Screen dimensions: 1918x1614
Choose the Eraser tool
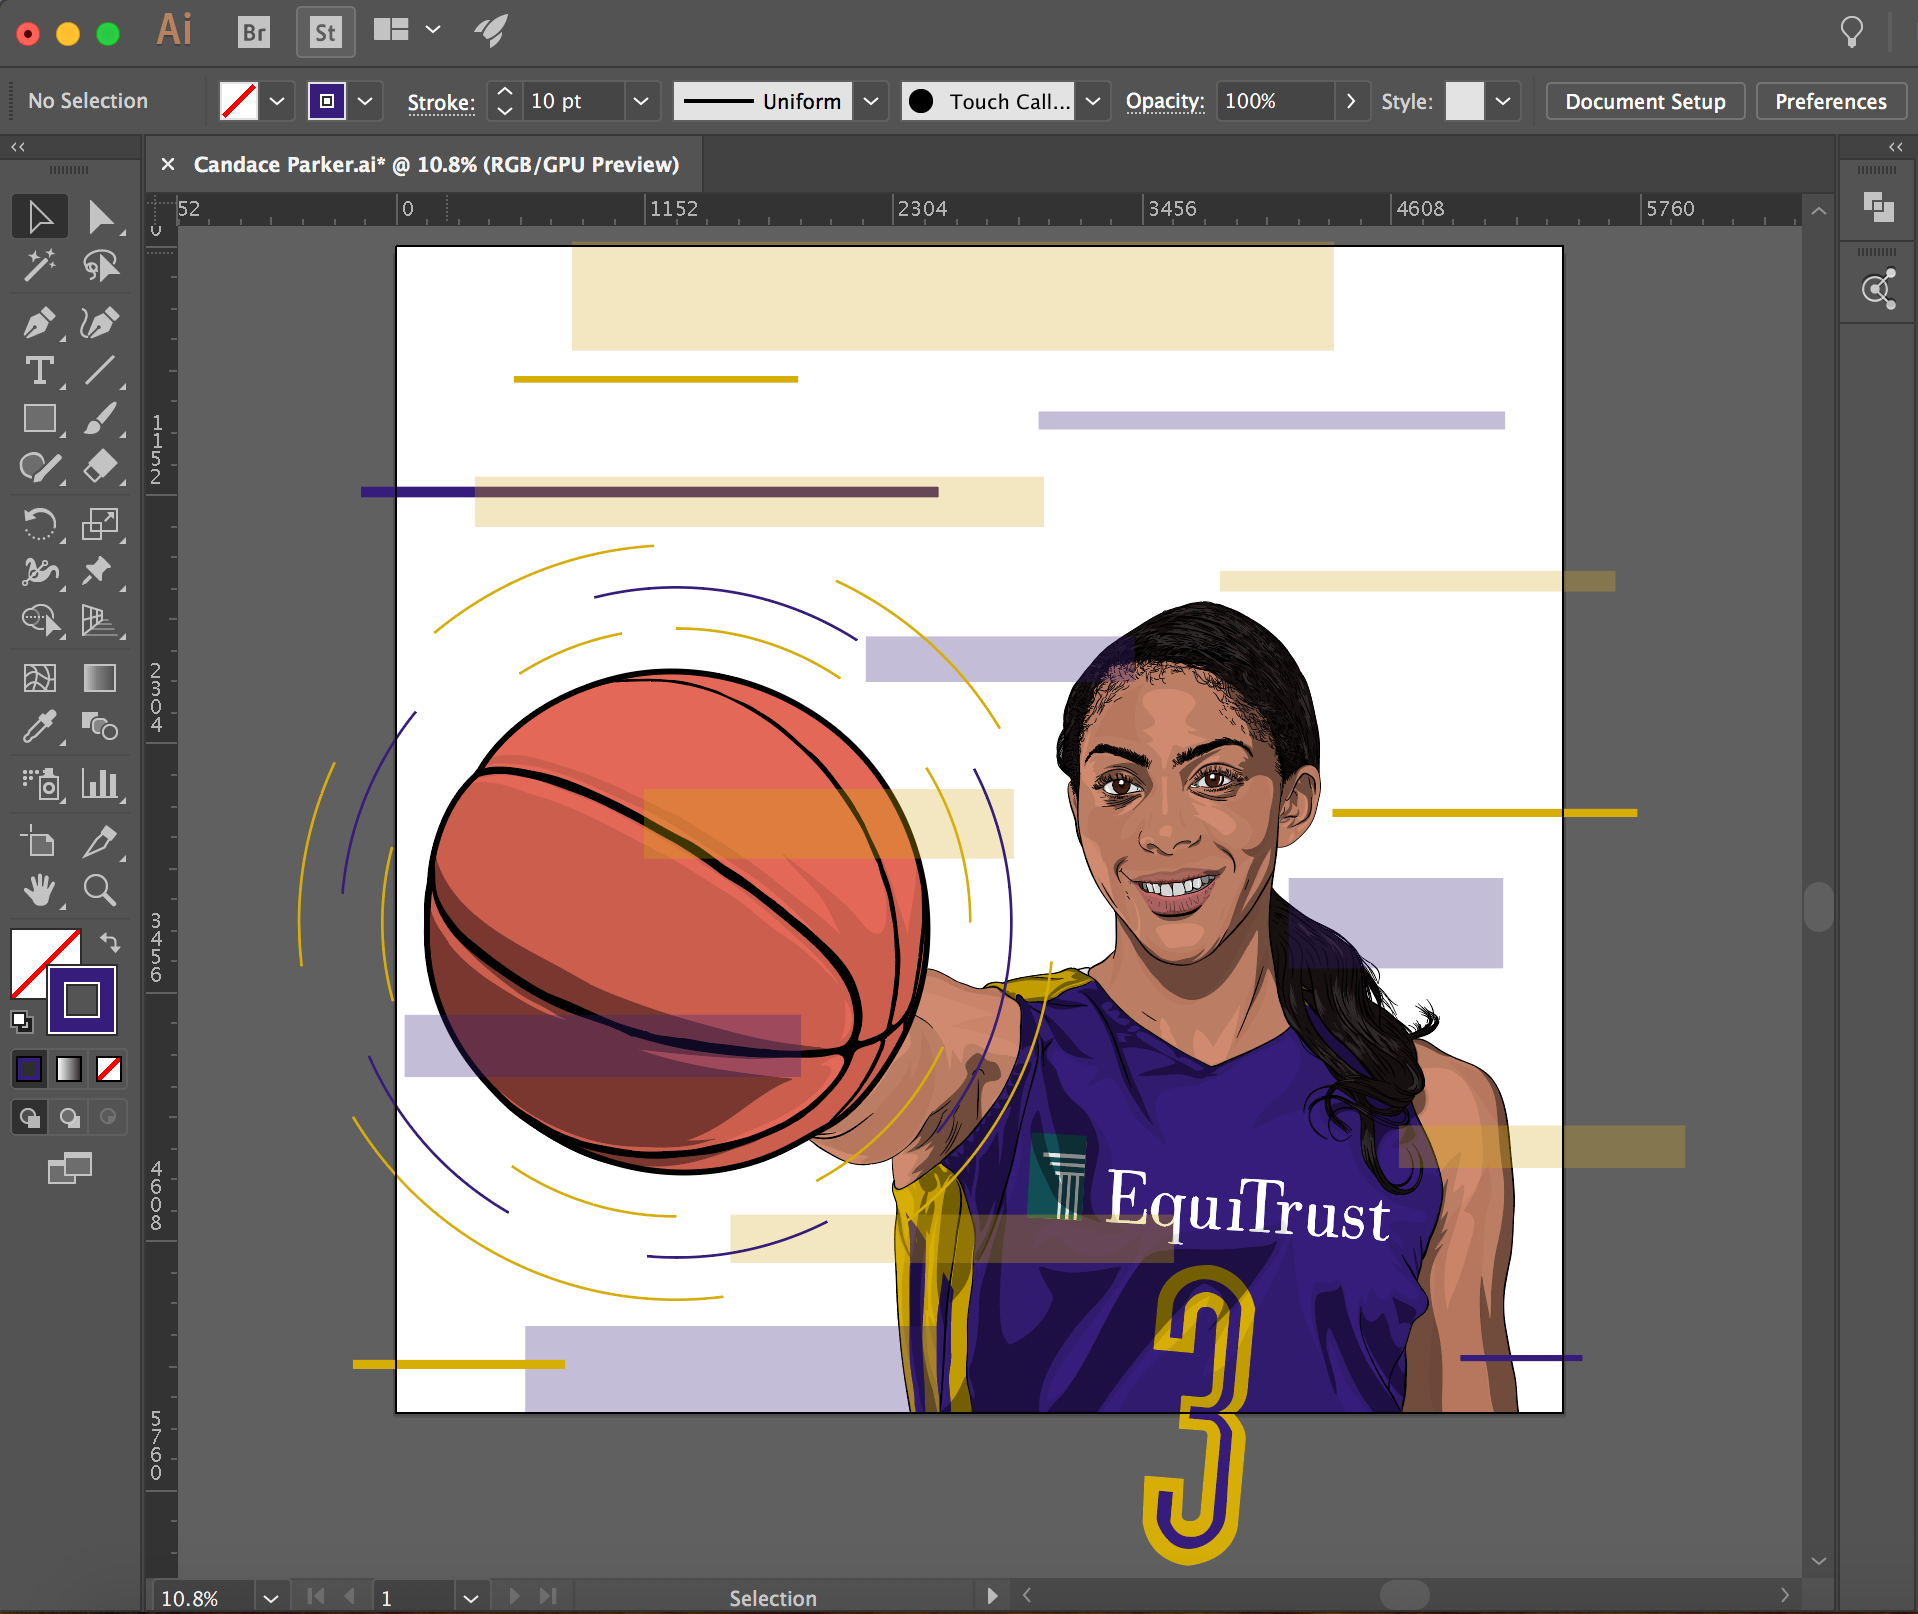click(100, 466)
